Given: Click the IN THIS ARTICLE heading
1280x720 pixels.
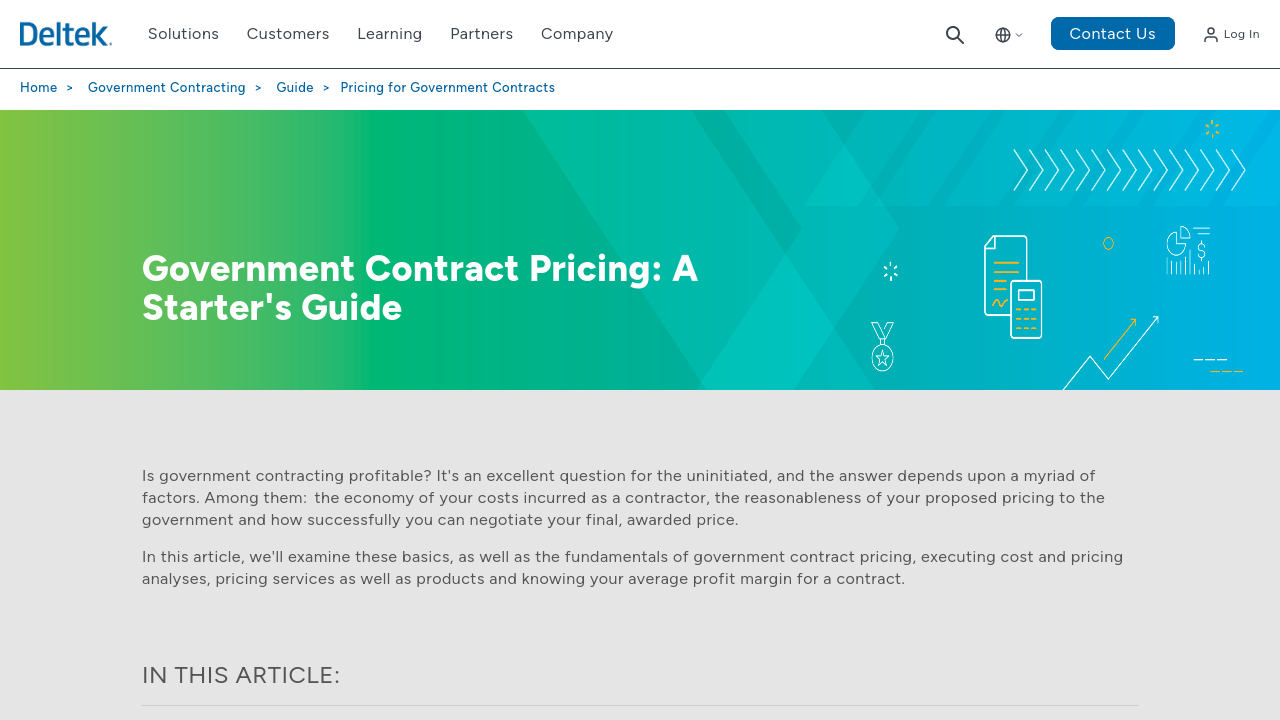Looking at the screenshot, I should click(241, 675).
